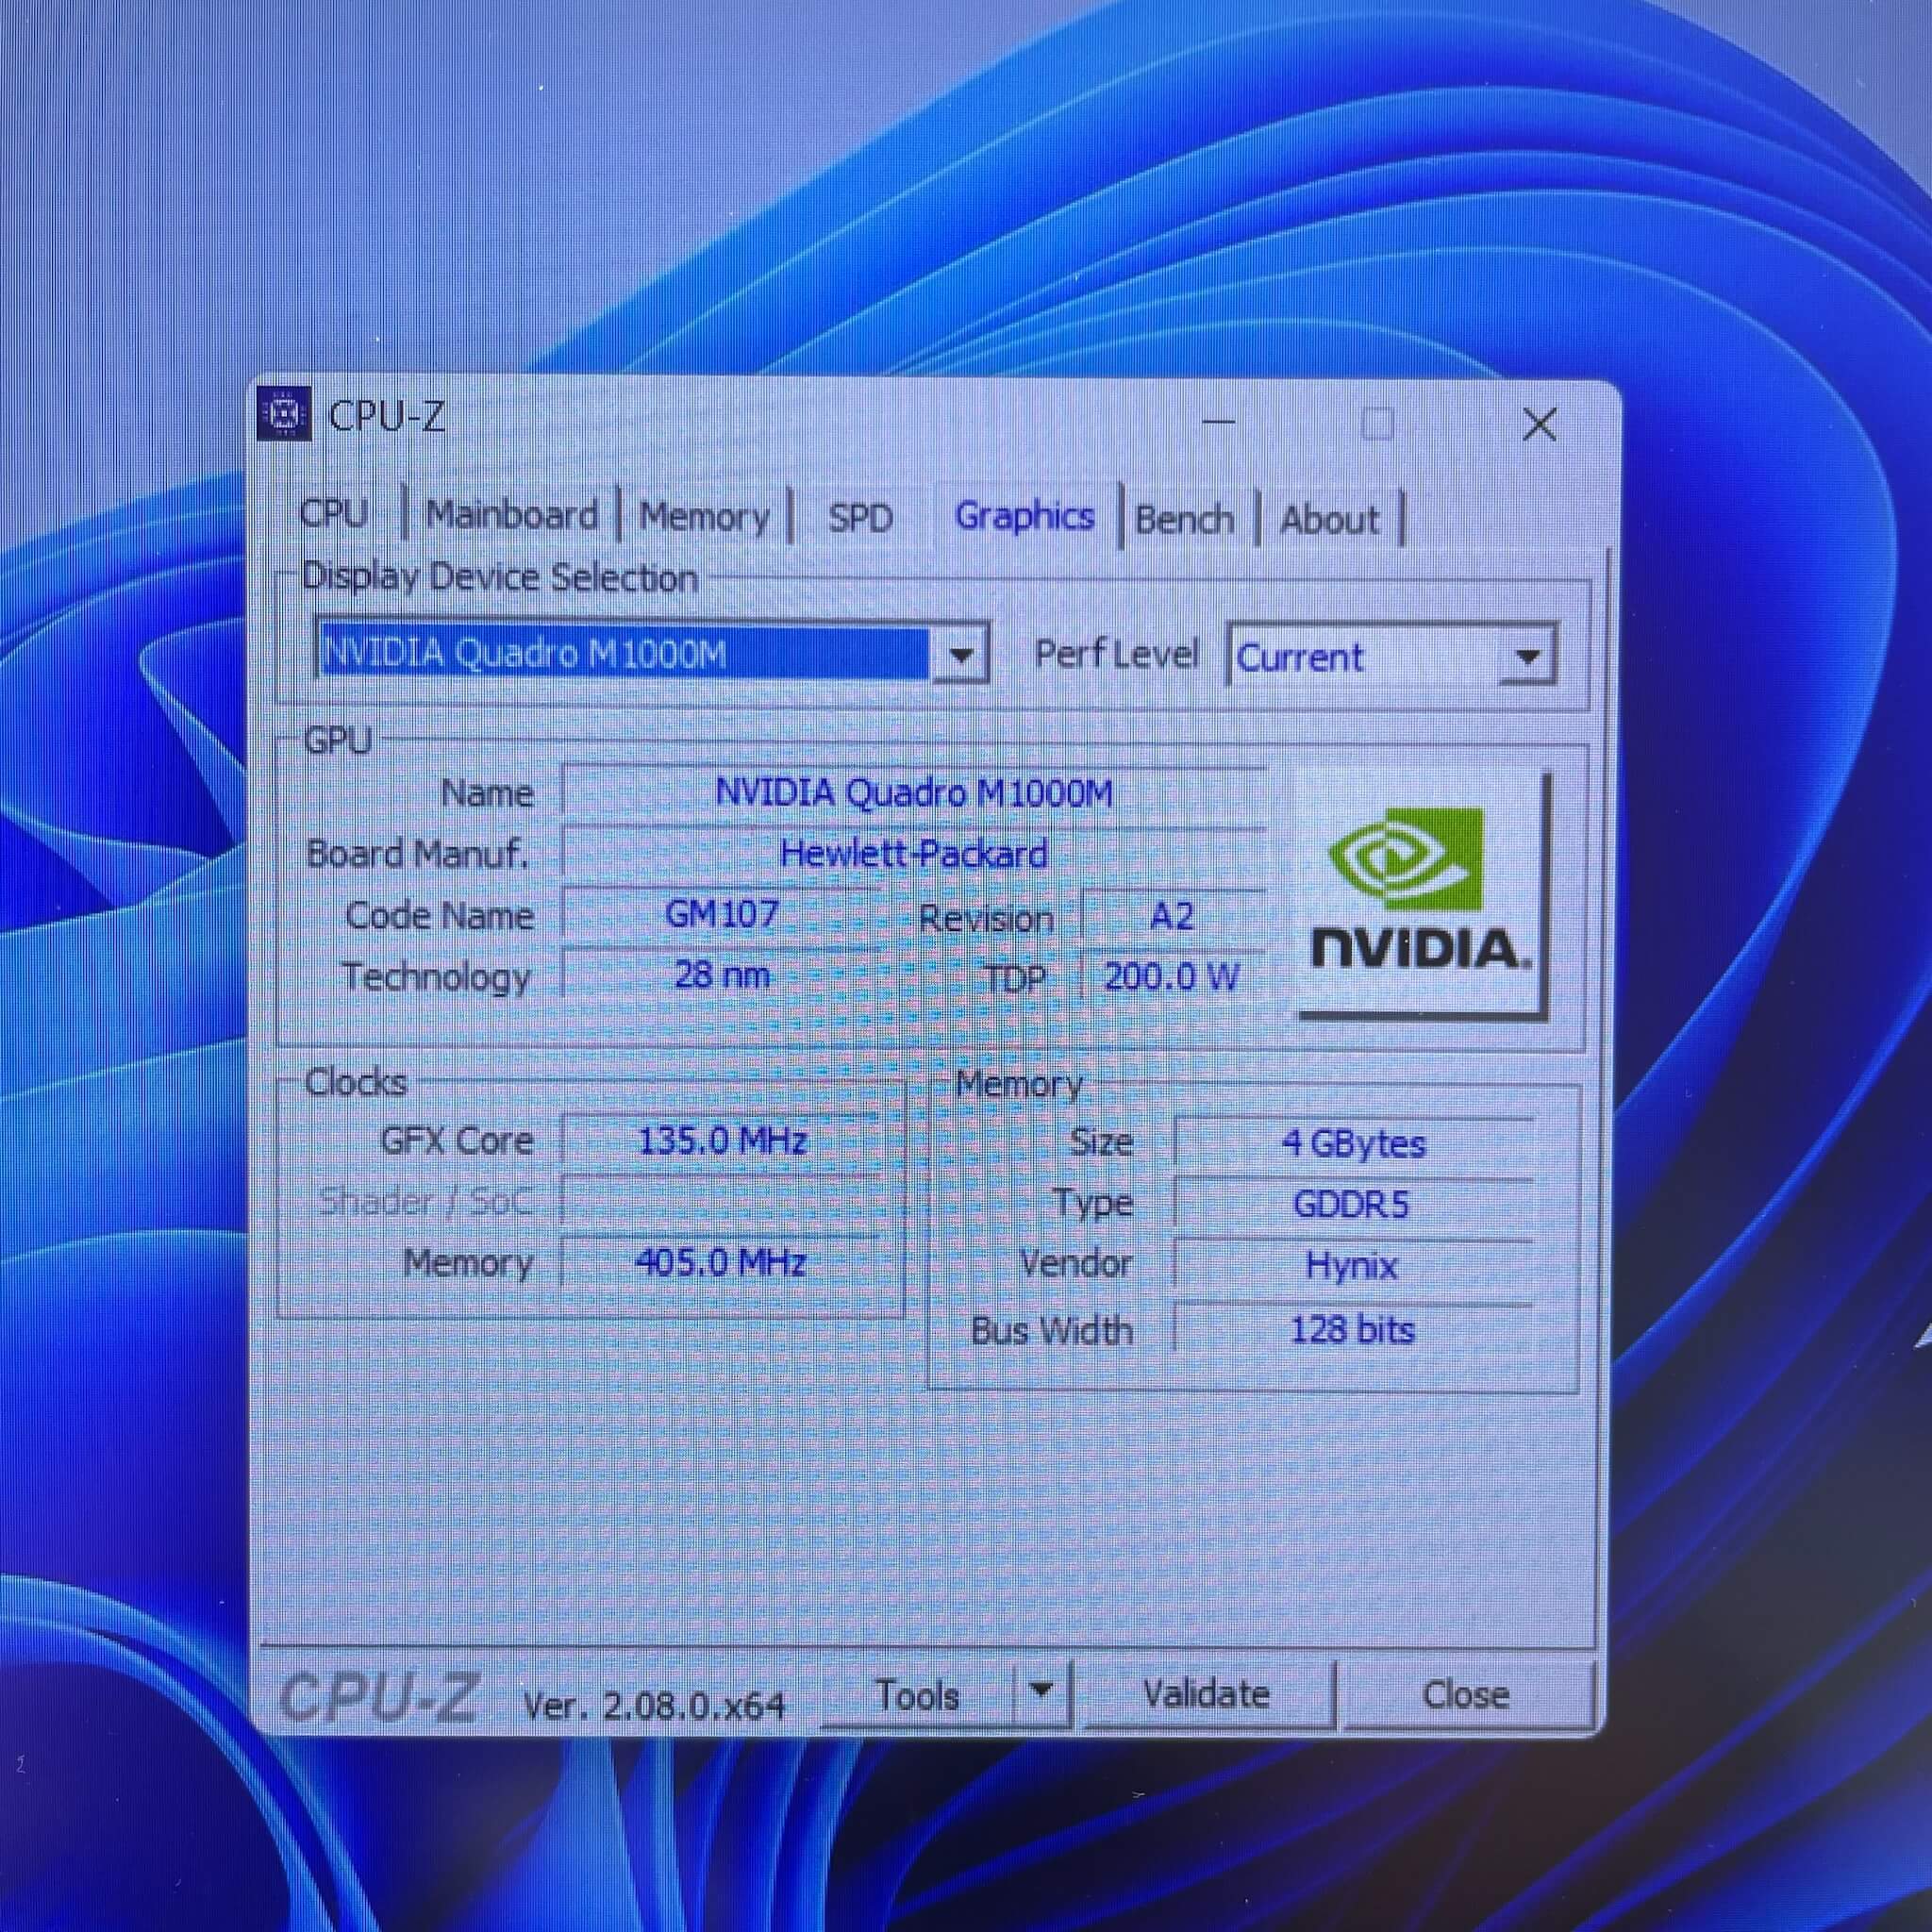1932x1932 pixels.
Task: Expand the Perf Level dropdown arrow
Action: 1527,657
